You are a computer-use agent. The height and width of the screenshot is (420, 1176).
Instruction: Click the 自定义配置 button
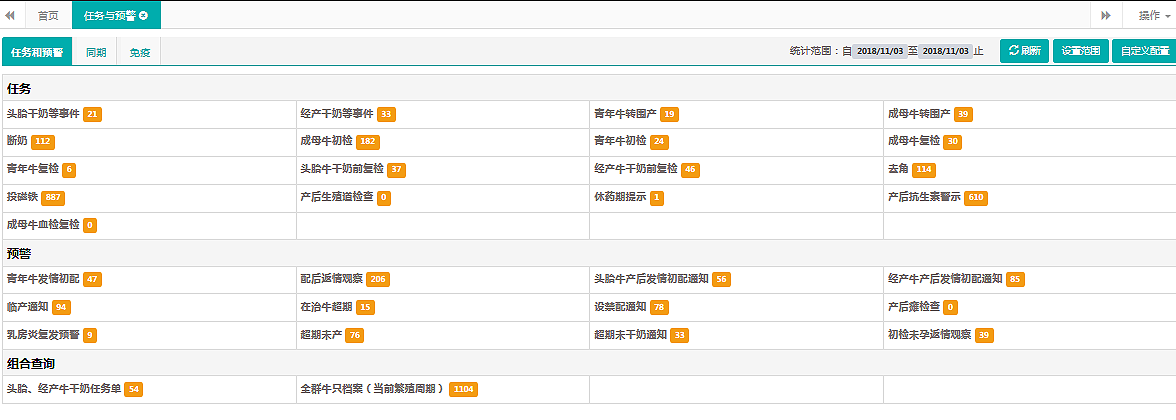point(1144,51)
